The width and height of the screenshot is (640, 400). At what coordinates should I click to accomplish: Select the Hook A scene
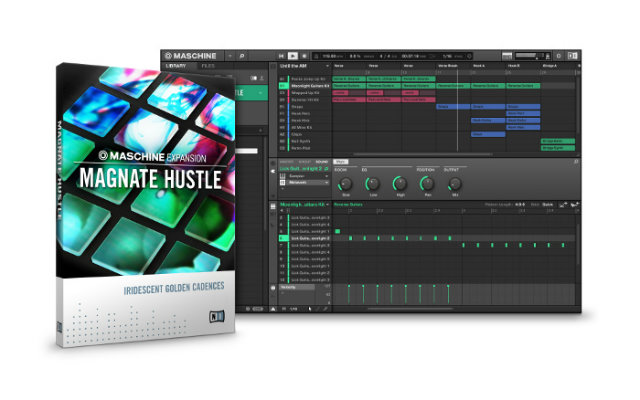click(479, 66)
